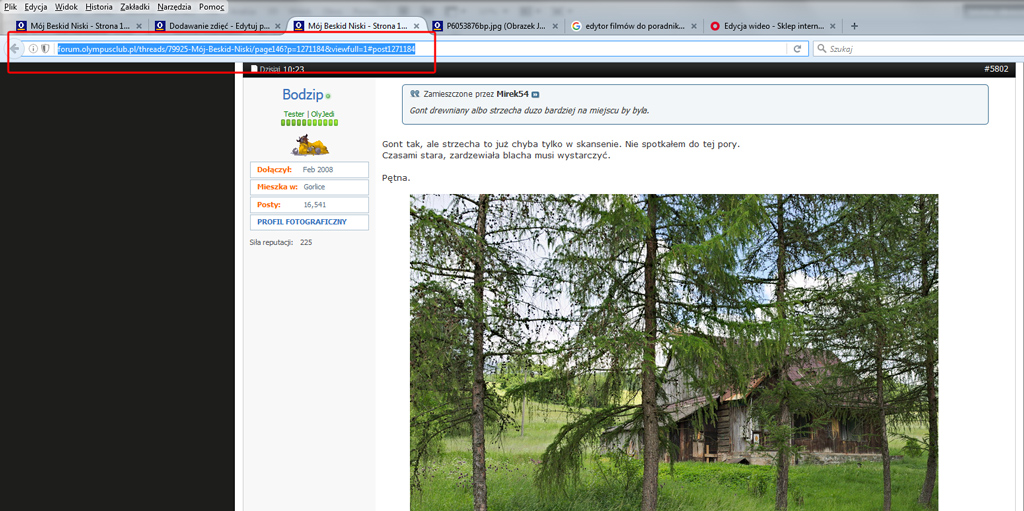Click the wooden hut photo in the post

673,352
